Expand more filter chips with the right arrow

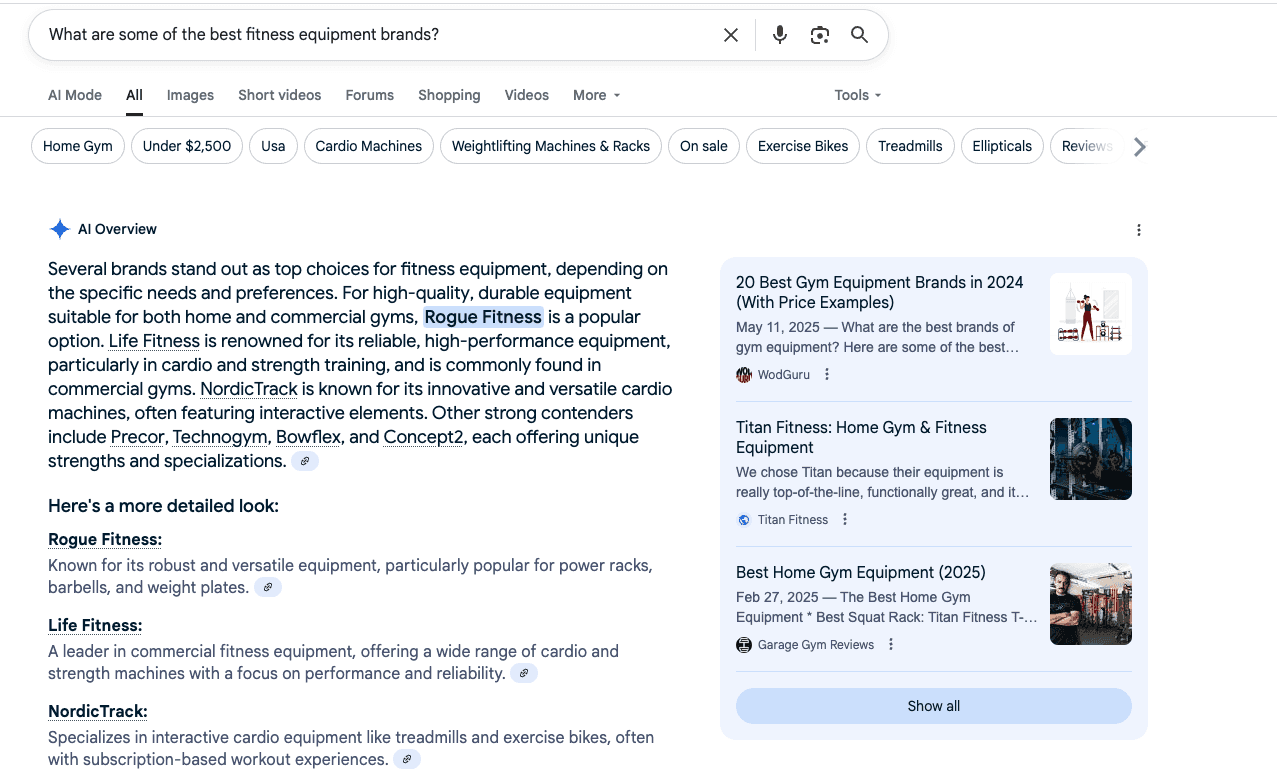pyautogui.click(x=1139, y=146)
